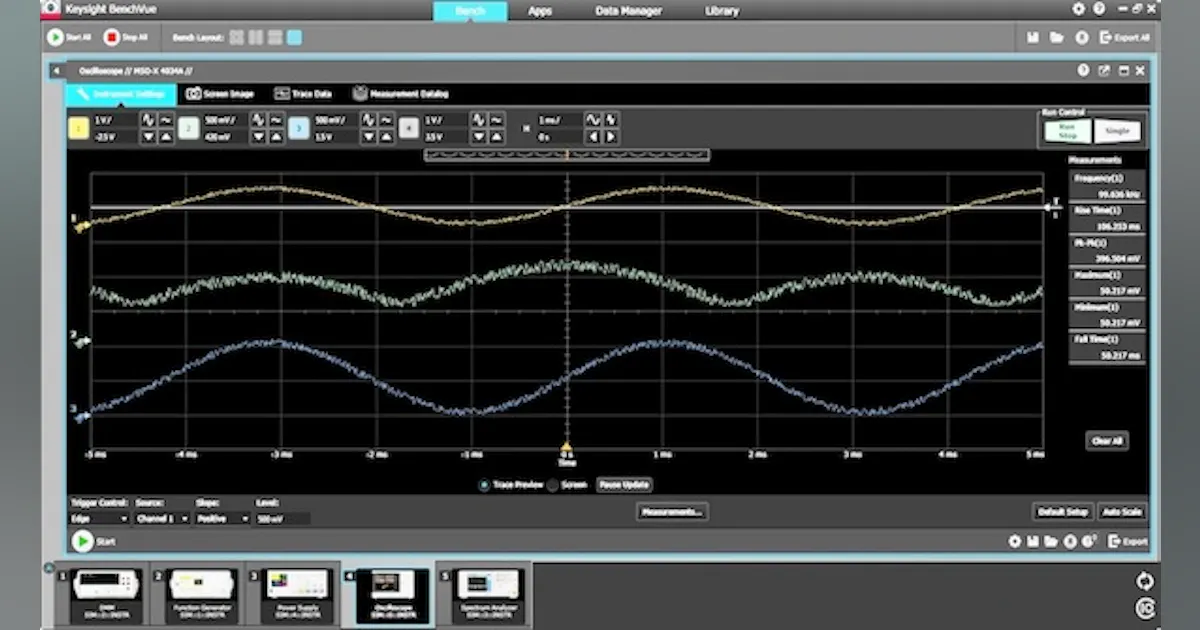Switch to the Screen Image tab
This screenshot has height=630, width=1200.
tap(221, 94)
